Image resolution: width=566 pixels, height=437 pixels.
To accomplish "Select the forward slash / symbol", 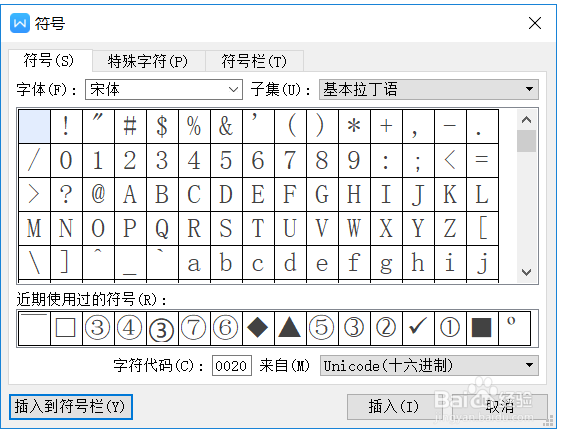I will click(34, 161).
